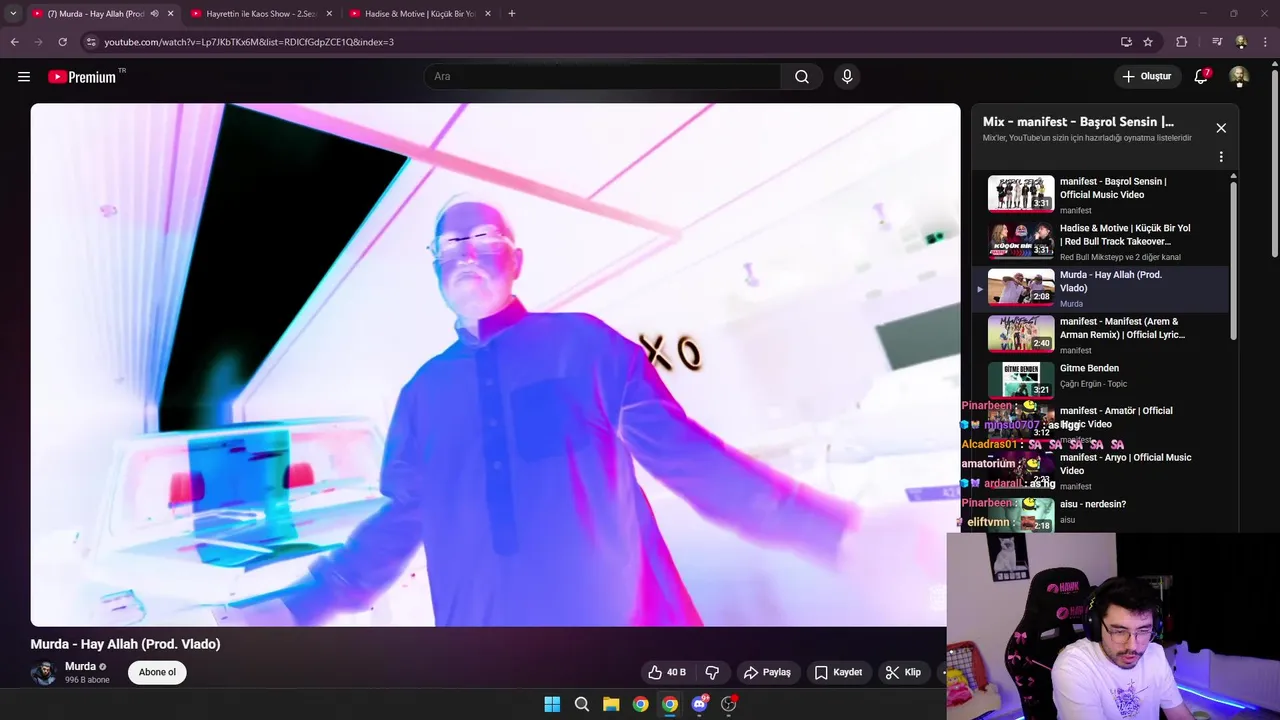Viewport: 1280px width, 720px height.
Task: Like the video with thumbs-up 40 B
Action: coord(667,672)
